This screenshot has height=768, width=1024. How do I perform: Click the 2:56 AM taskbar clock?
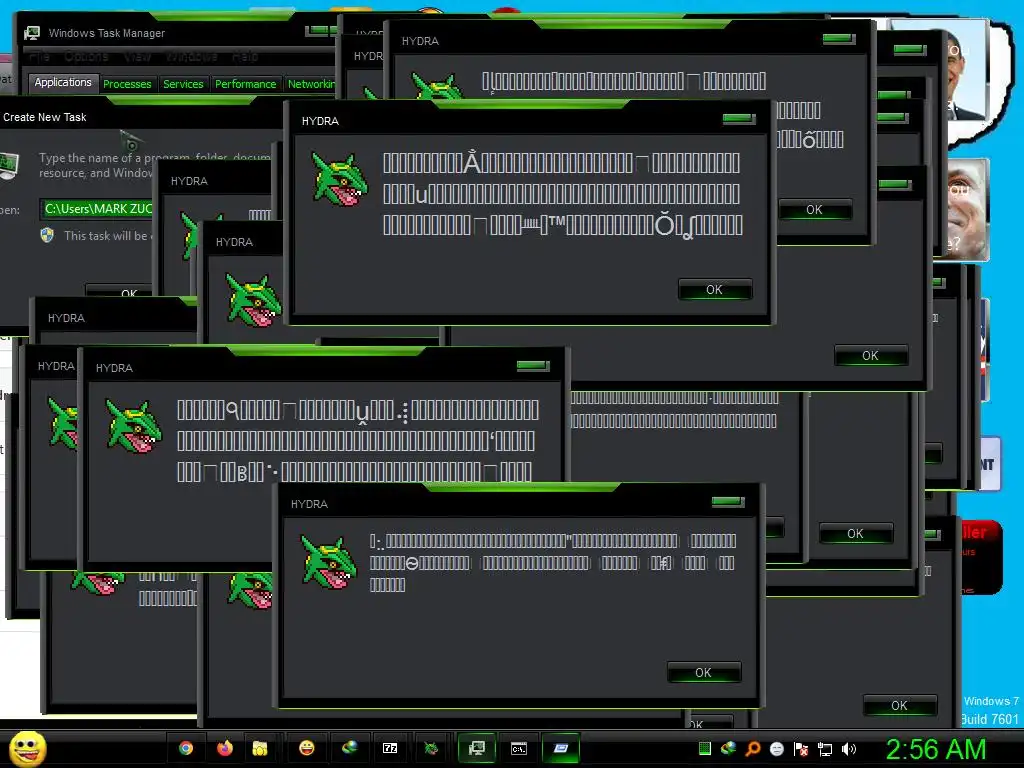[x=936, y=749]
